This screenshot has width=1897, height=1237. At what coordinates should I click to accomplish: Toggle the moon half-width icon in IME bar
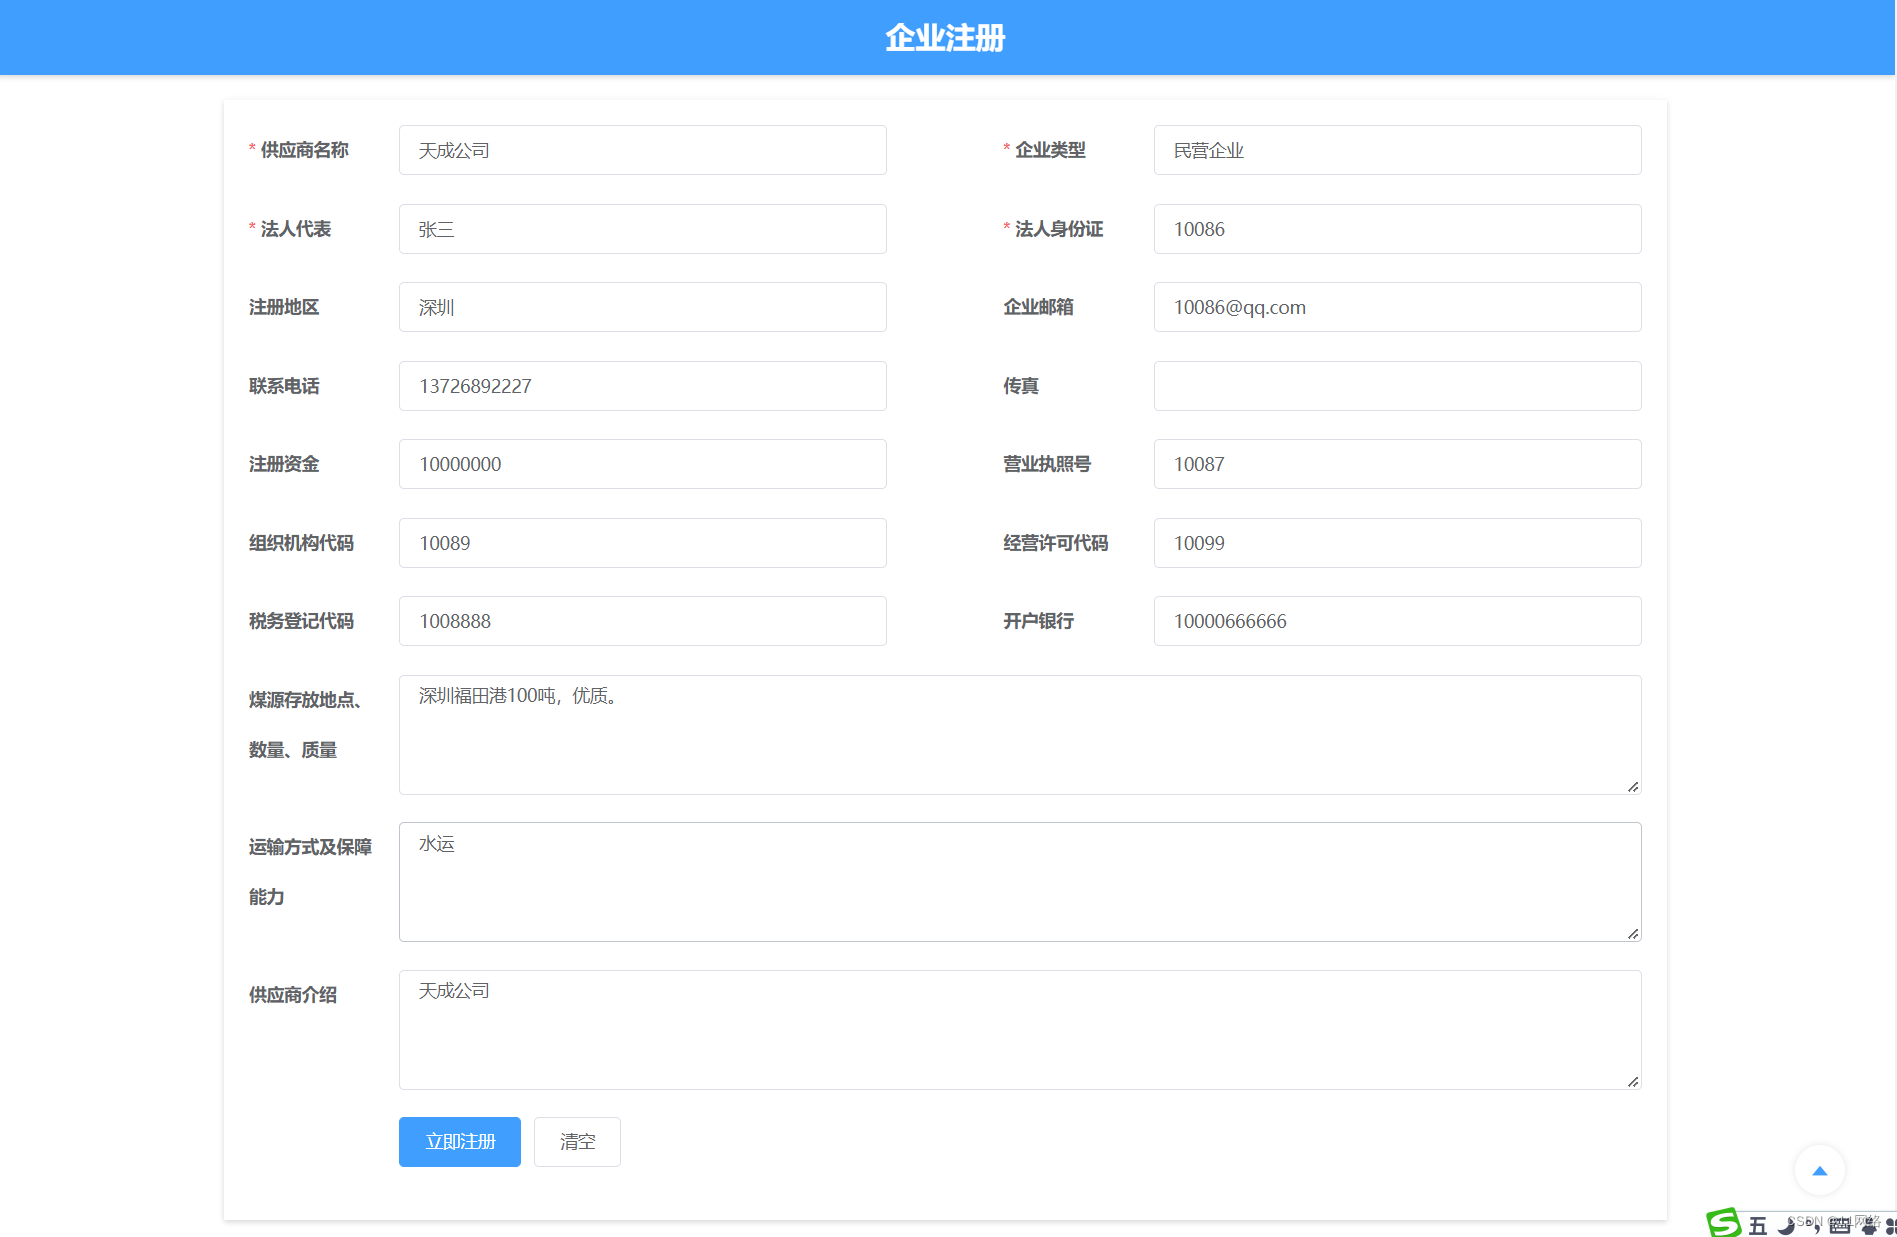tap(1786, 1226)
